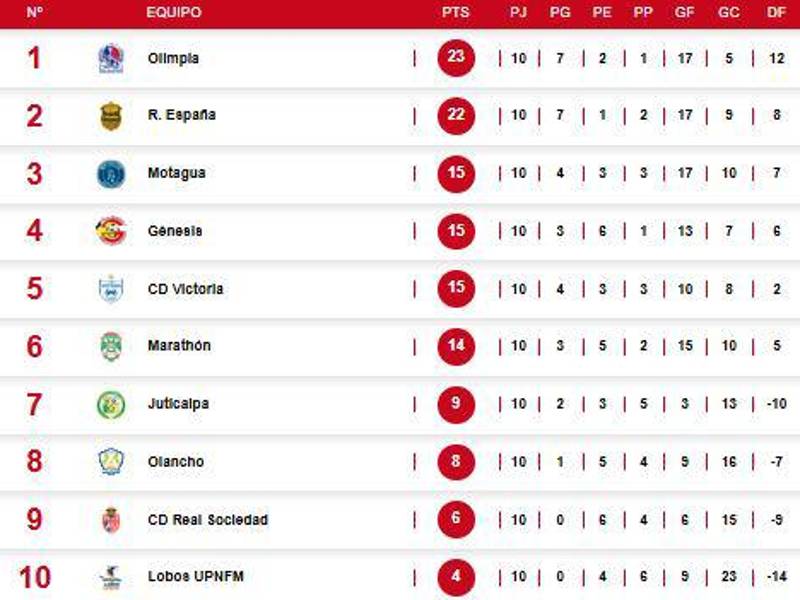
Task: Sort table by PTS column header
Action: [x=455, y=13]
